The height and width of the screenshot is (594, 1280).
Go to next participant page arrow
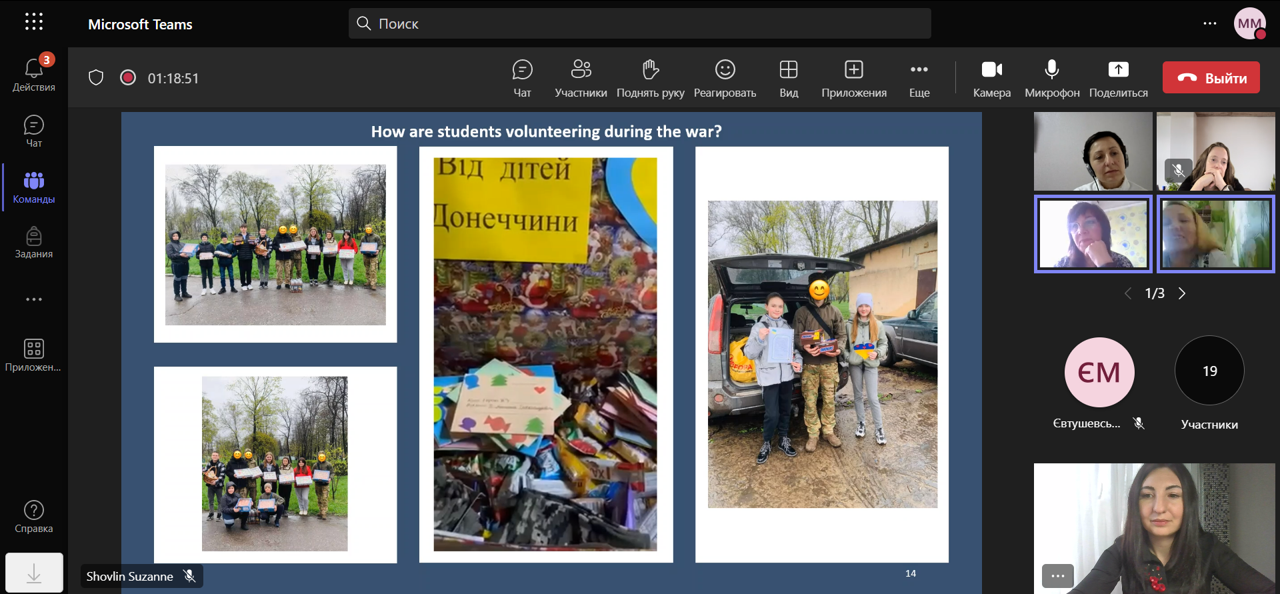1182,293
